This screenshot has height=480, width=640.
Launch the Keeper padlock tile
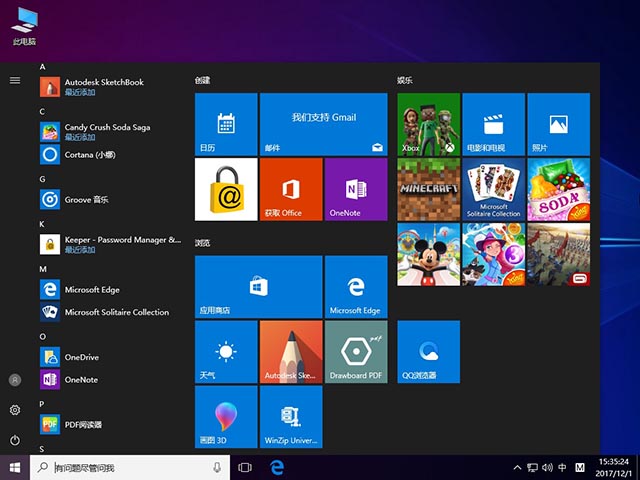point(226,189)
